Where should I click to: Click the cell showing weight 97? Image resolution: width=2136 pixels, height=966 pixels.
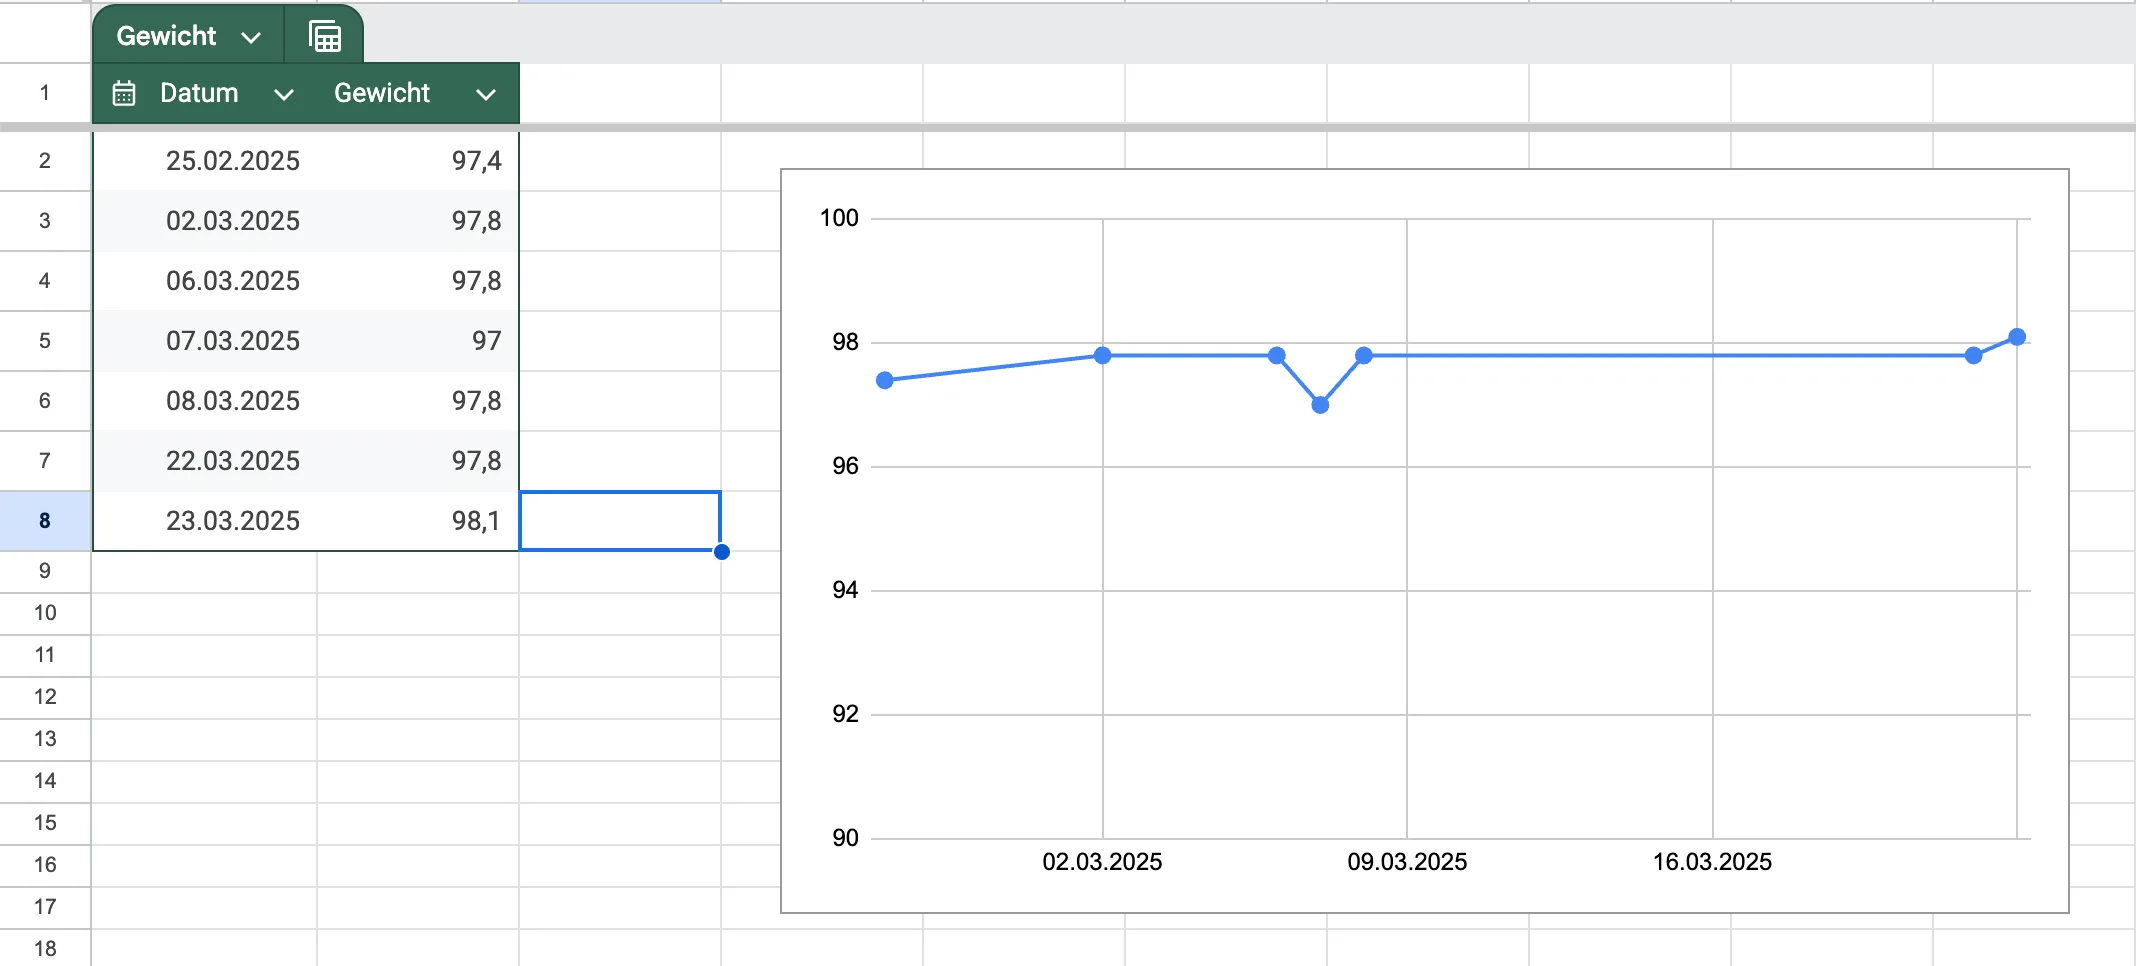point(486,341)
